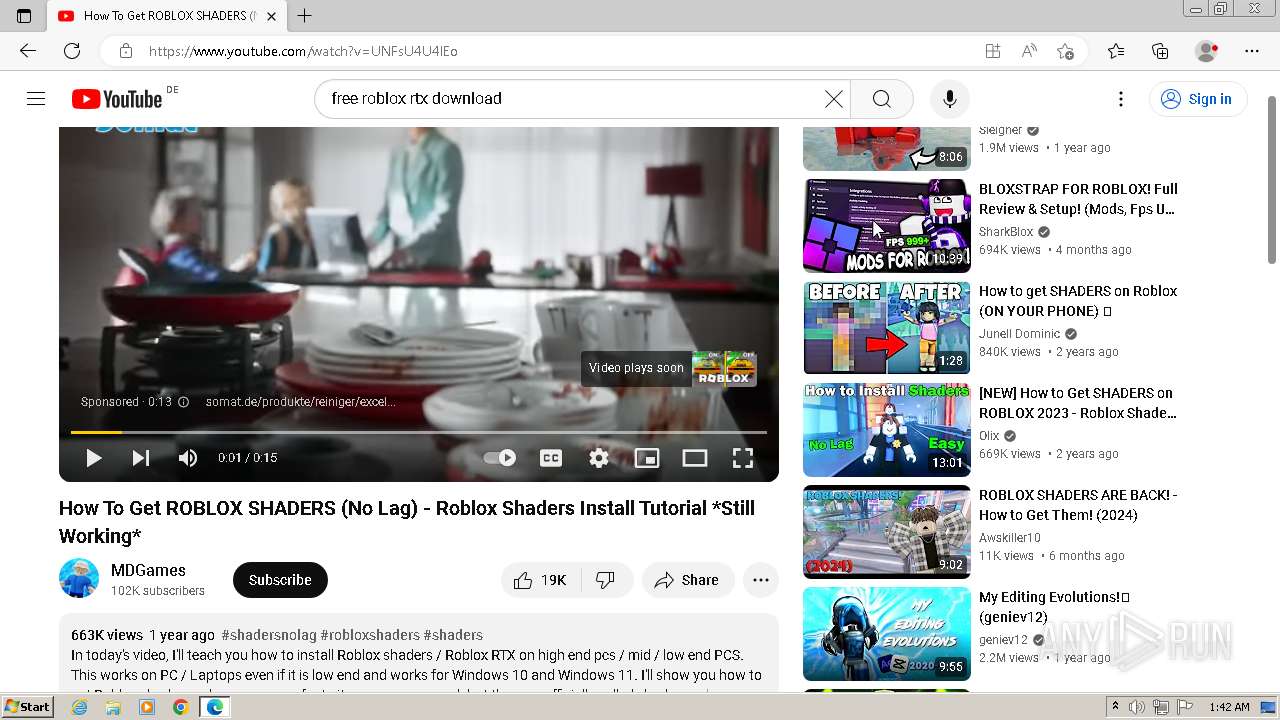Open read aloud icon in address bar
1280x720 pixels.
1029,51
